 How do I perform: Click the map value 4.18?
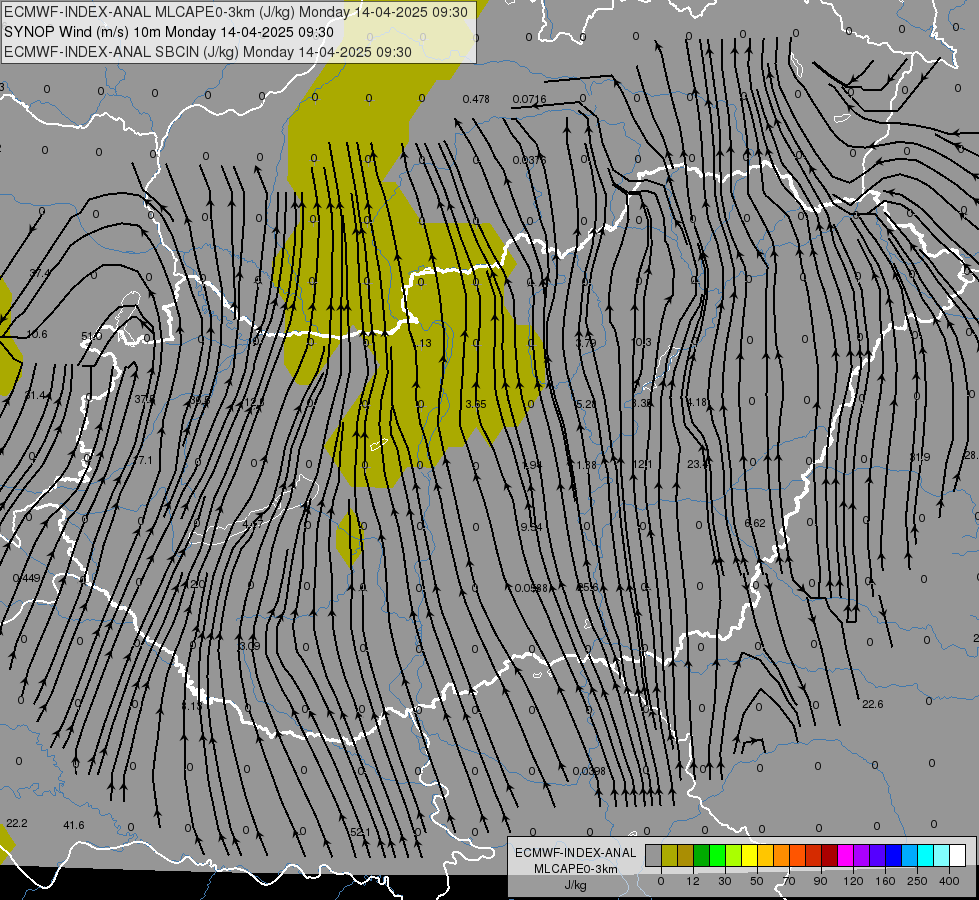696,402
